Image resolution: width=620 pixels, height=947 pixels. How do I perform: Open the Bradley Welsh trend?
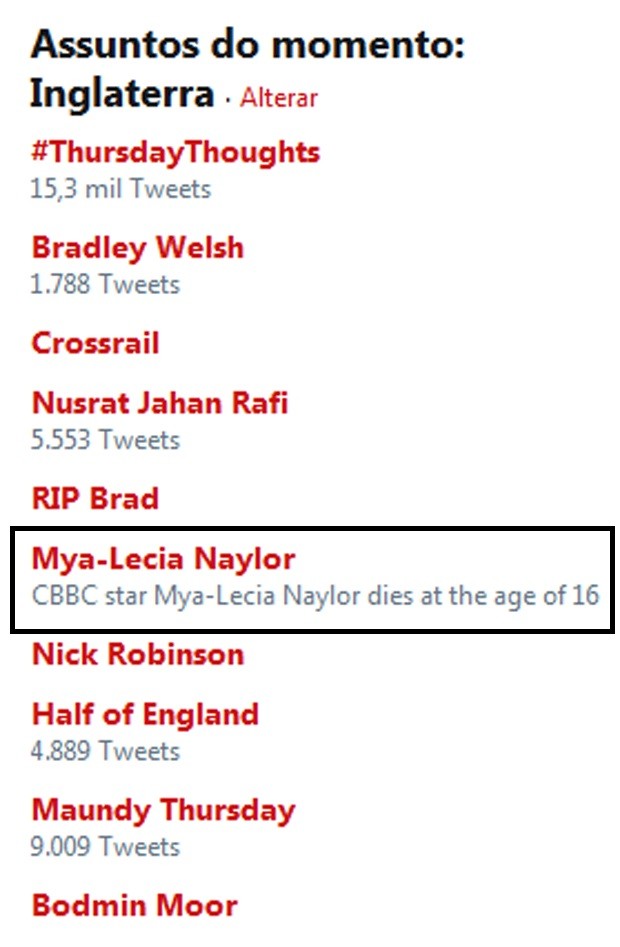click(x=138, y=248)
